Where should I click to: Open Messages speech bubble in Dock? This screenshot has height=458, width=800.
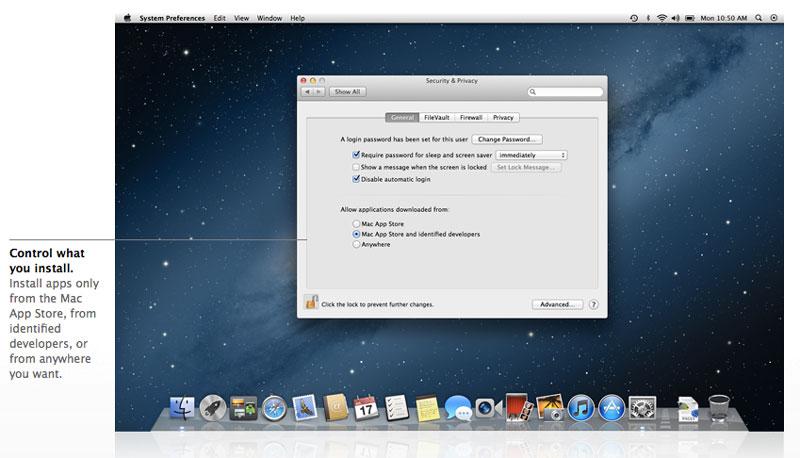(x=458, y=408)
